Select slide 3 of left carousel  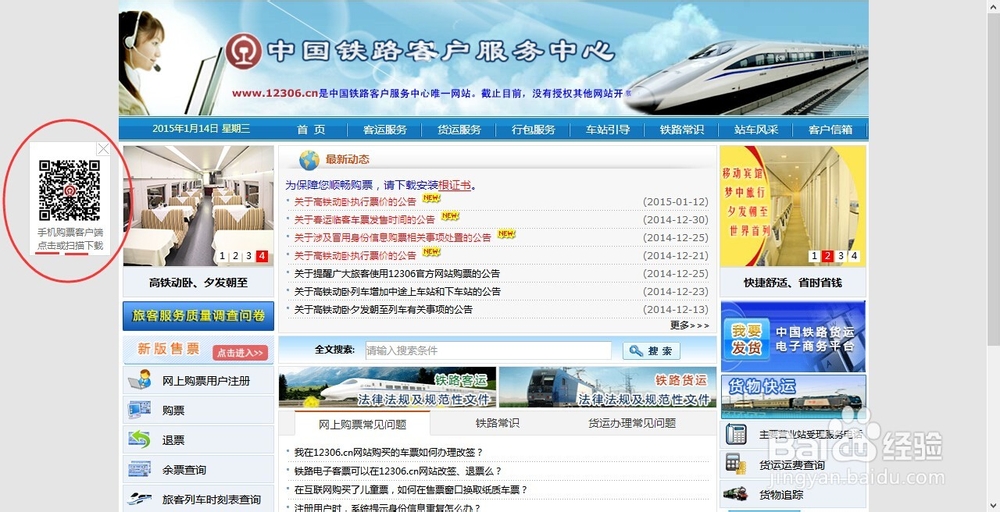[249, 256]
